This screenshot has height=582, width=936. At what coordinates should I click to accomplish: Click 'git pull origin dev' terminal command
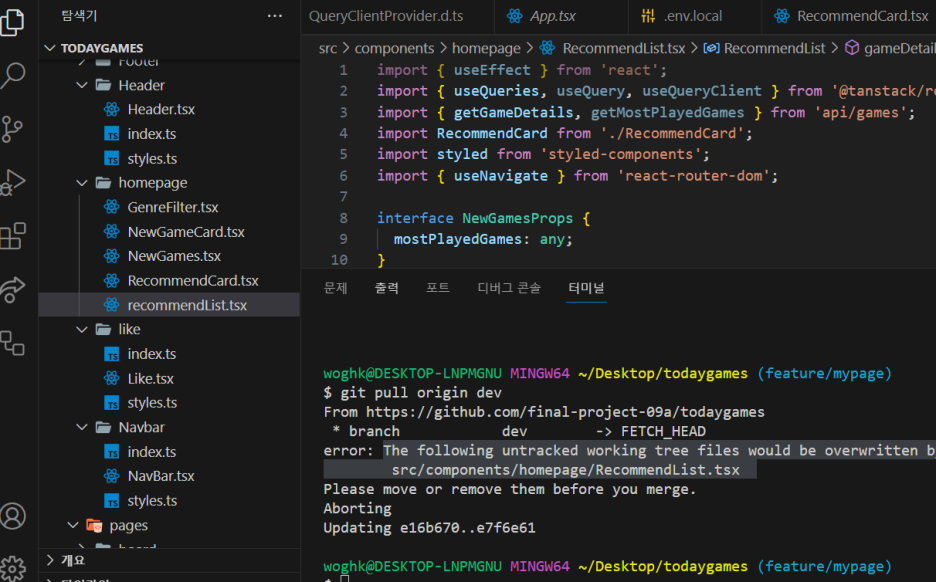421,393
